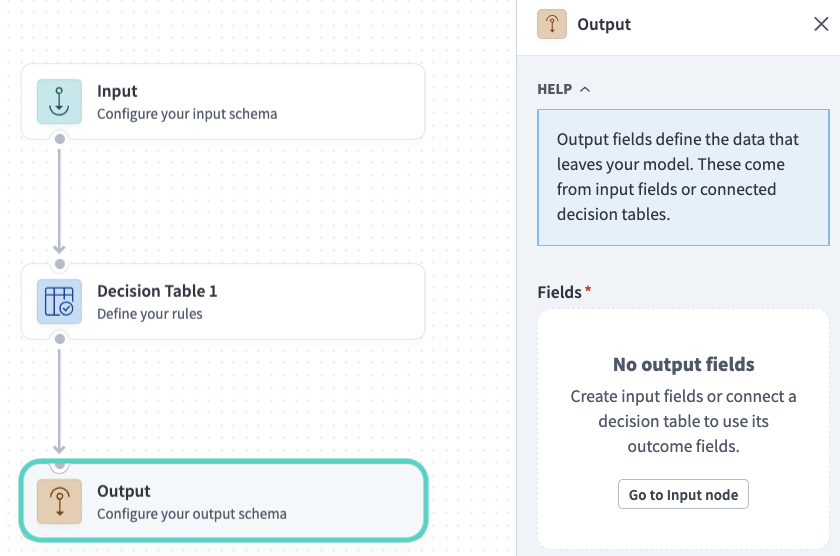Click the Input node bottom connector dot
Screen dimensions: 840x556
tap(60, 139)
